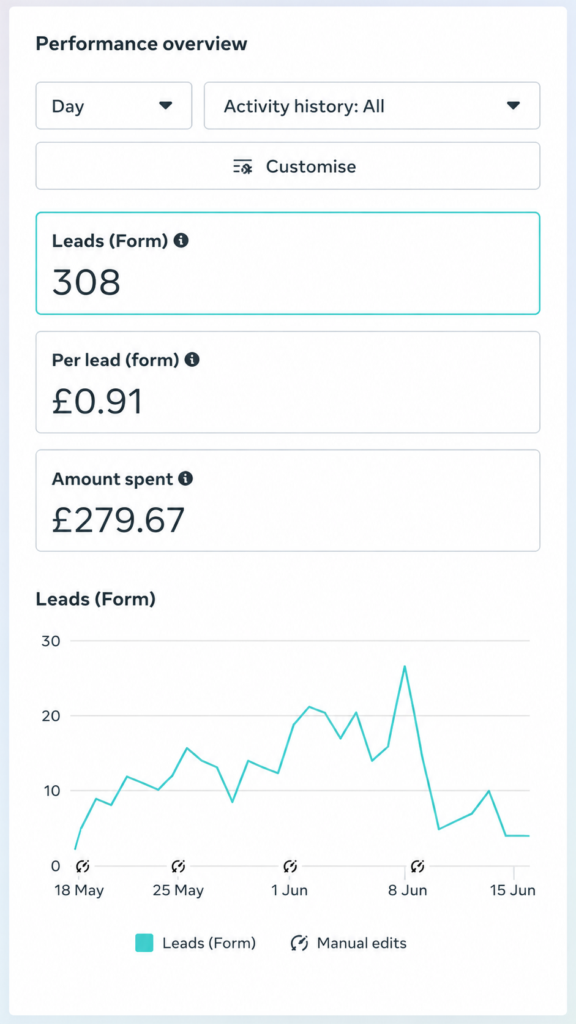
Task: Click the Manual edits legend label
Action: pos(361,943)
